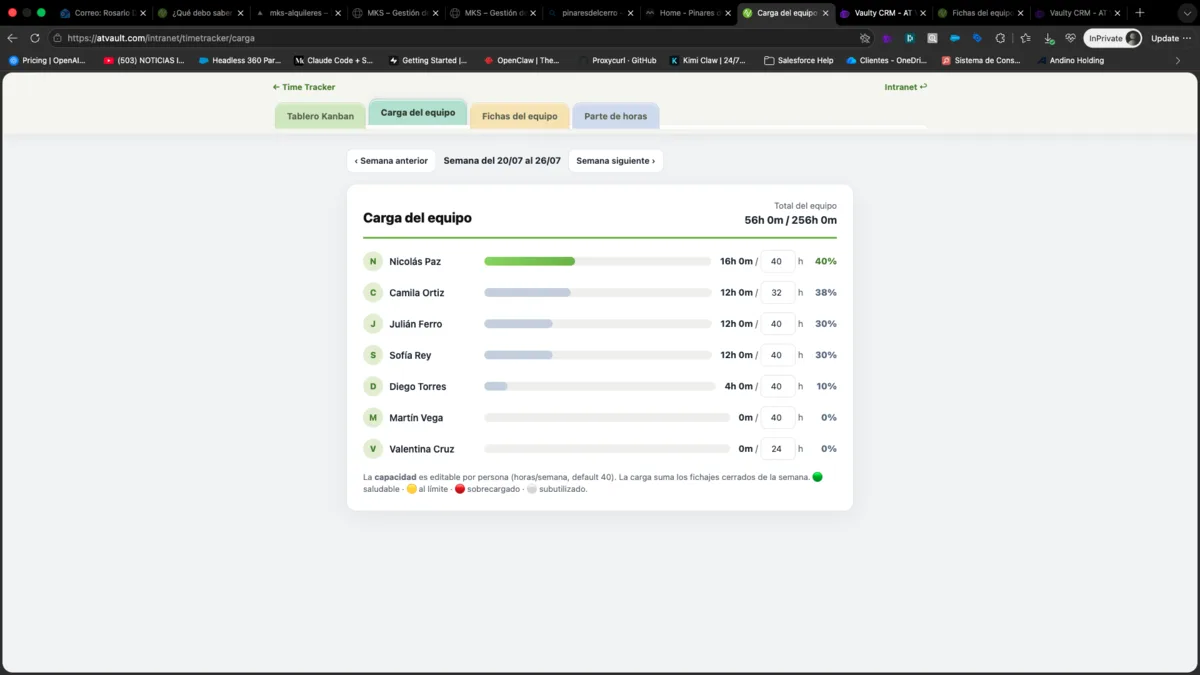Open the browser Extensions puzzle icon
Screen dimensions: 1200x675
point(1000,38)
